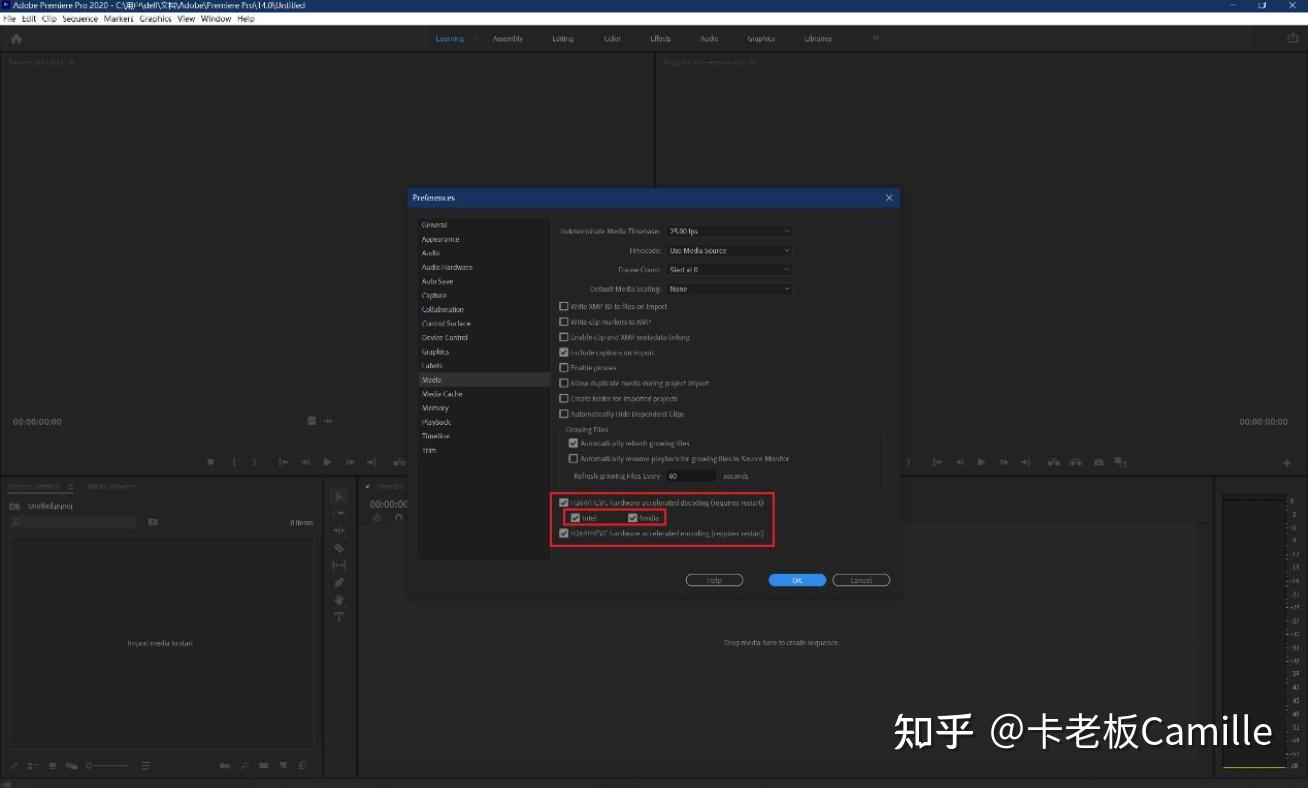Select the Type tool

tap(339, 617)
